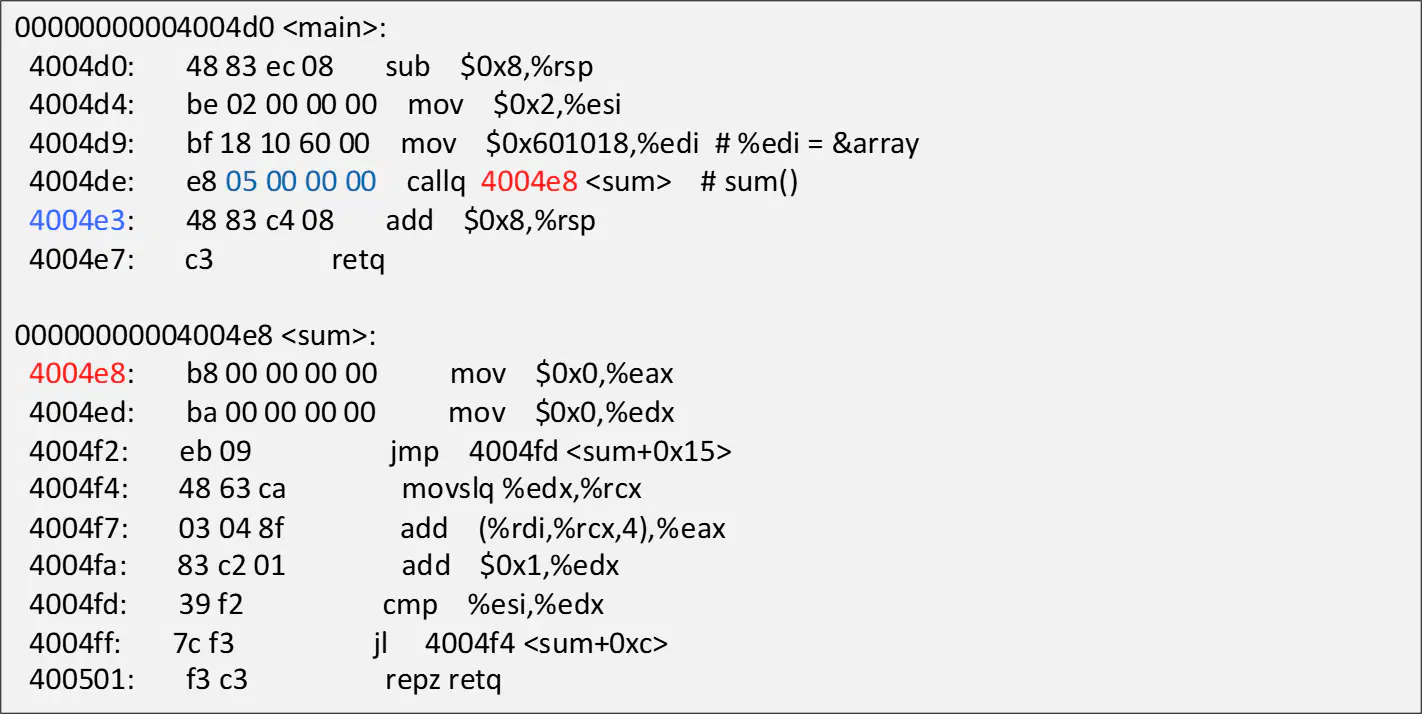The width and height of the screenshot is (1422, 714).
Task: Click the 'jl 4004f4 <sum+0xc>' instruction
Action: [520, 643]
